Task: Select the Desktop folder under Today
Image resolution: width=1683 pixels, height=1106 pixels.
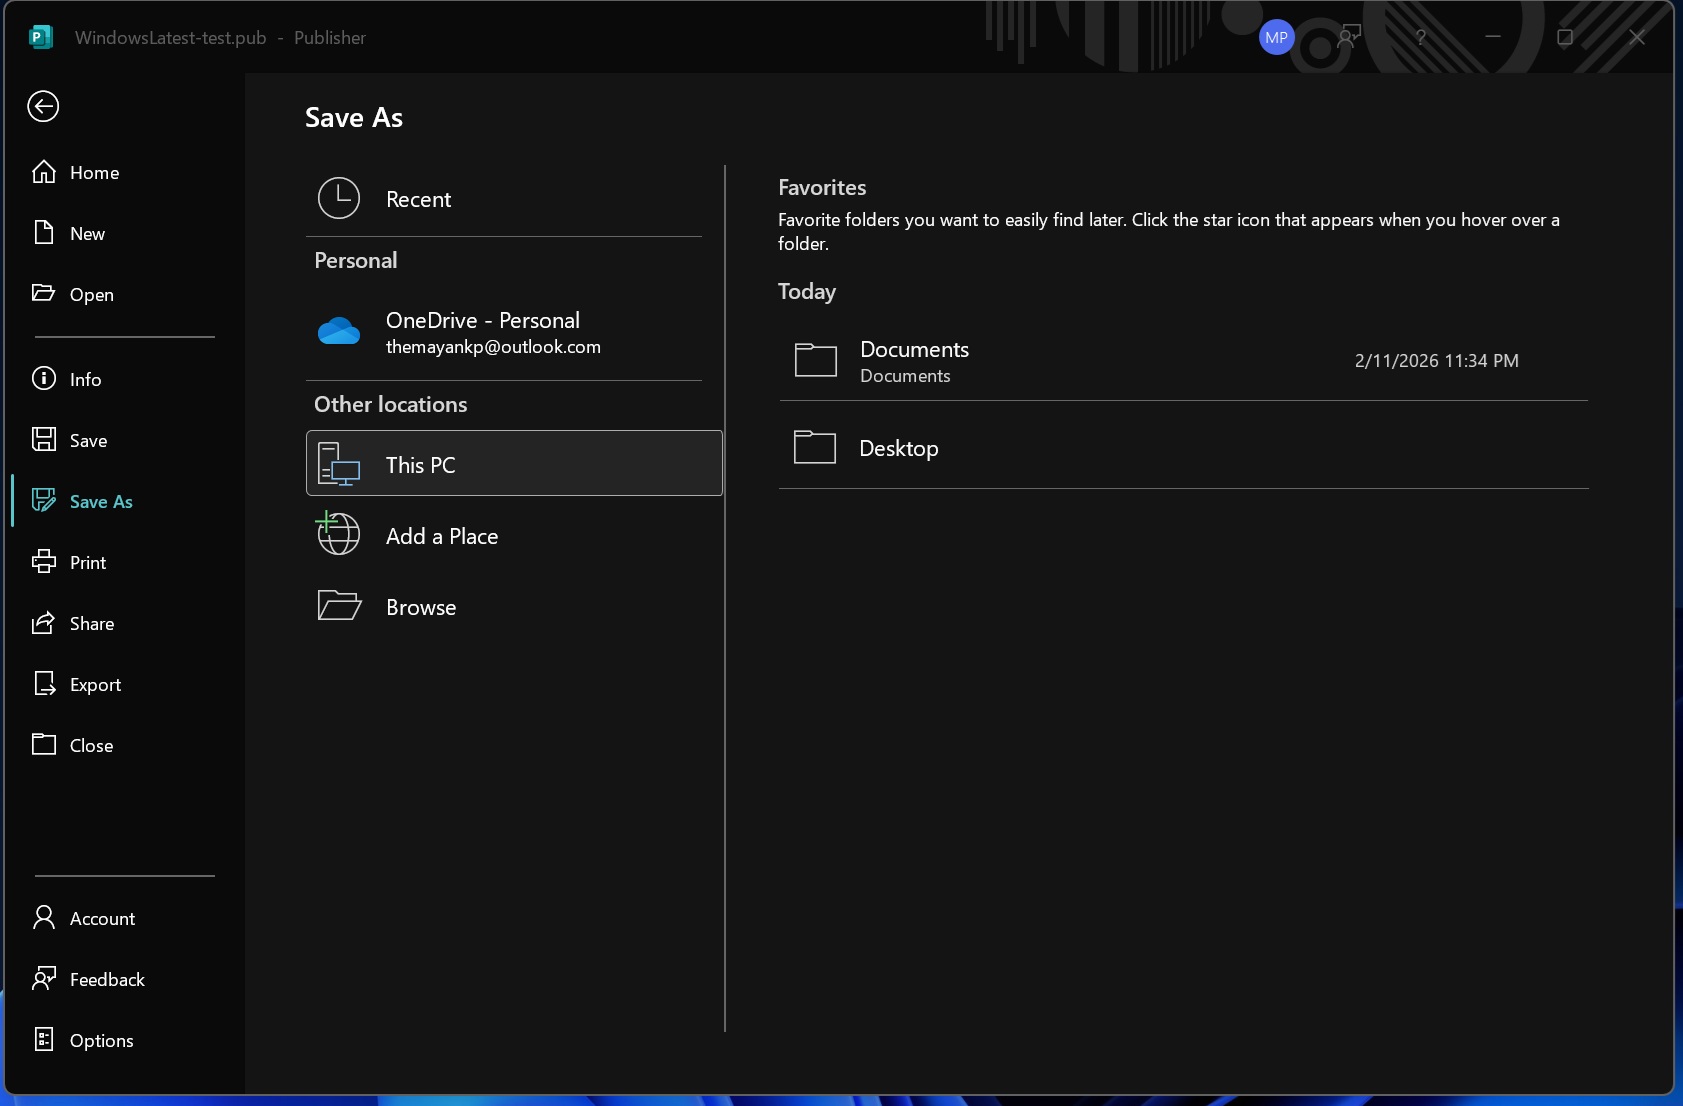Action: 897,448
